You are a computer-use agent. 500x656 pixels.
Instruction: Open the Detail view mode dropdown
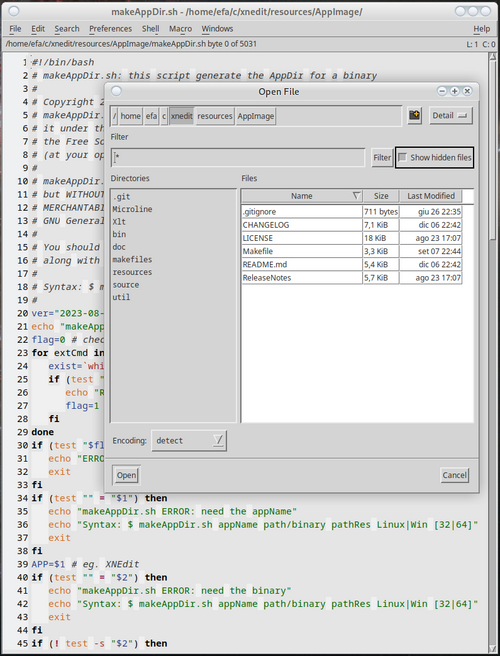pyautogui.click(x=451, y=116)
